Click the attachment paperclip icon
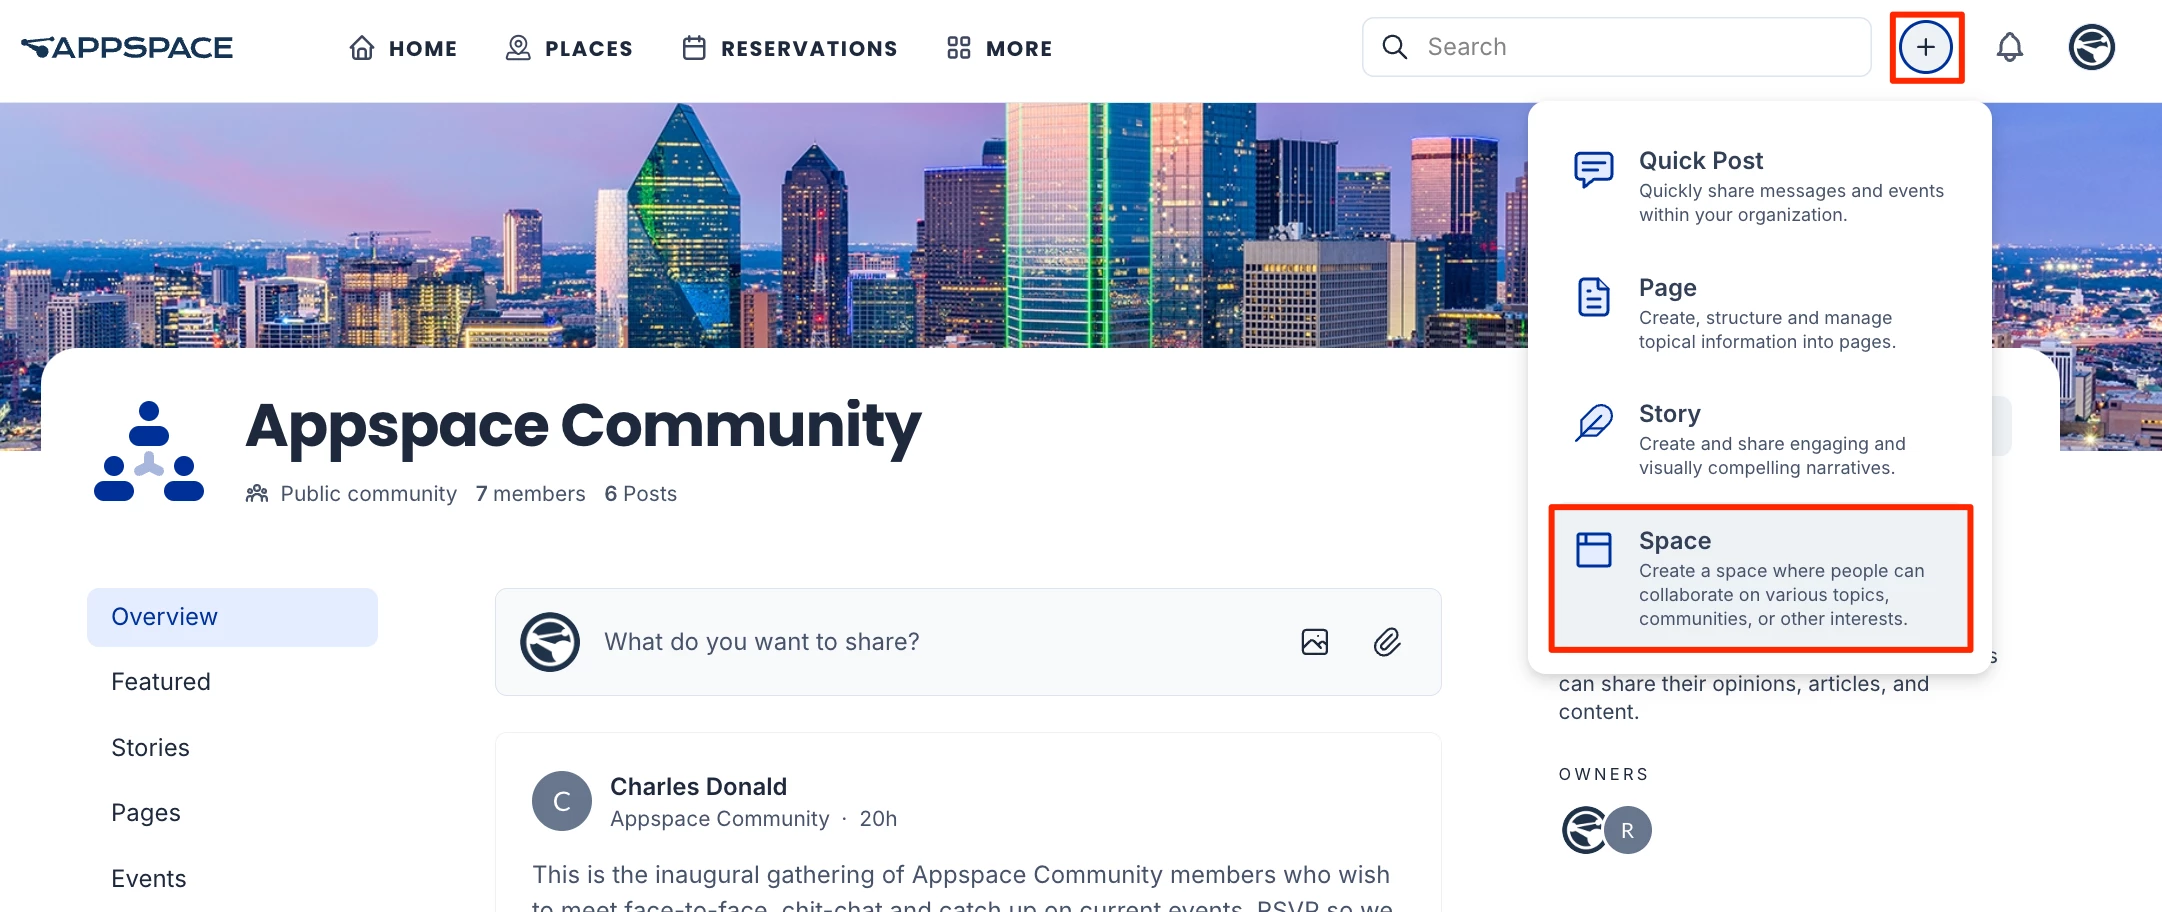2162x912 pixels. click(1387, 642)
